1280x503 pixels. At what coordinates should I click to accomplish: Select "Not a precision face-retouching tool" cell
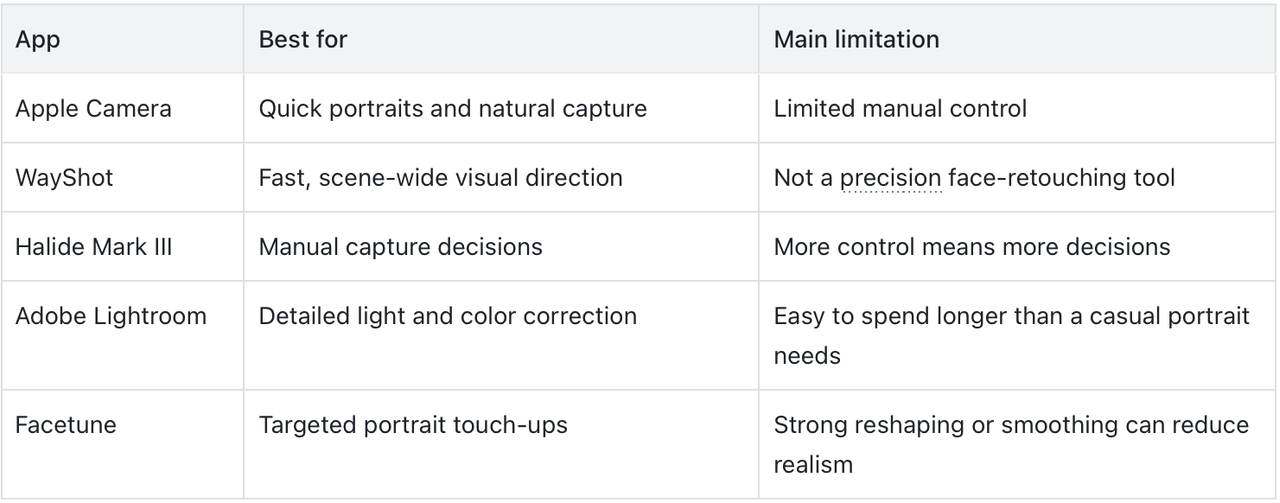pos(1017,177)
